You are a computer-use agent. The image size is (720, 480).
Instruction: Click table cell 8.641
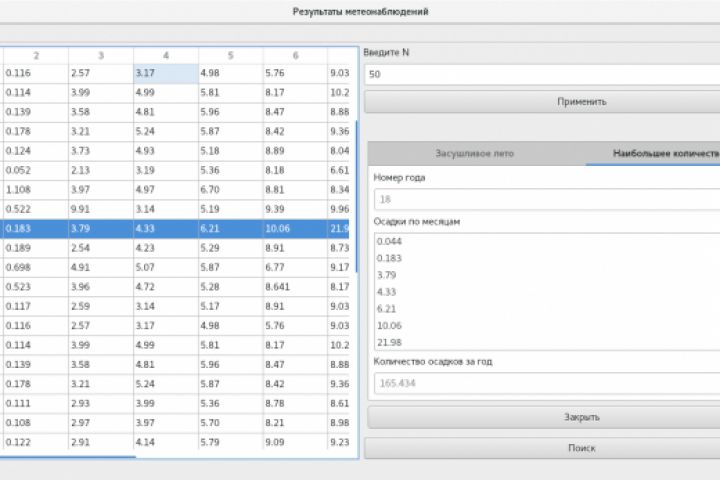[x=295, y=287]
